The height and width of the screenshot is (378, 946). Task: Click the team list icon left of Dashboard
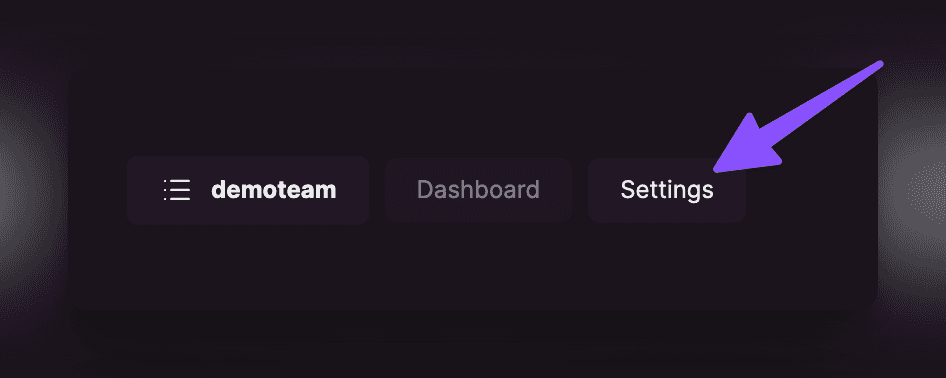(x=177, y=190)
